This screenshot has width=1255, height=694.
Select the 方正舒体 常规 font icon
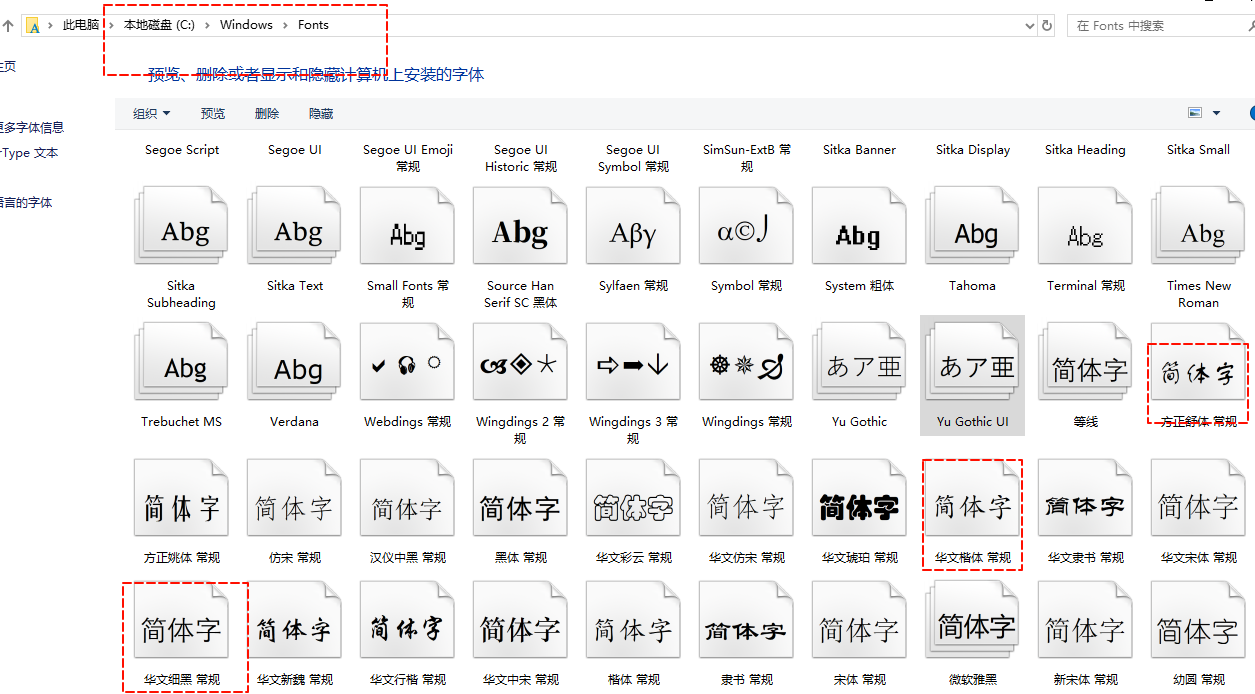point(1198,362)
